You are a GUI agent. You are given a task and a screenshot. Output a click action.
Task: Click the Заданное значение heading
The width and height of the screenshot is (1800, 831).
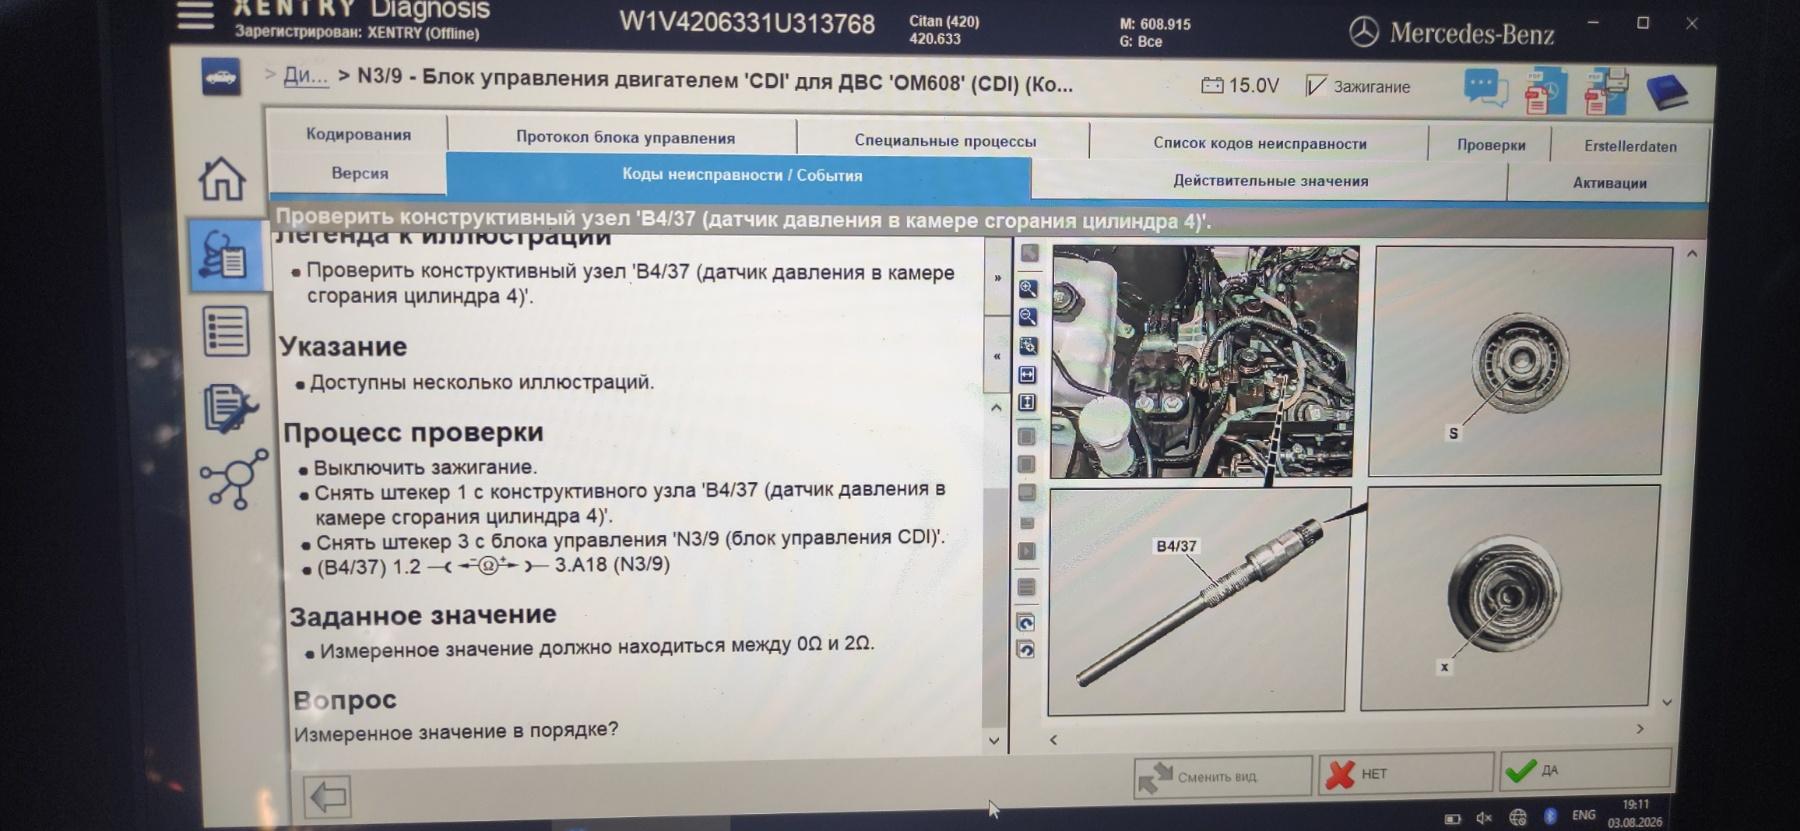point(423,615)
